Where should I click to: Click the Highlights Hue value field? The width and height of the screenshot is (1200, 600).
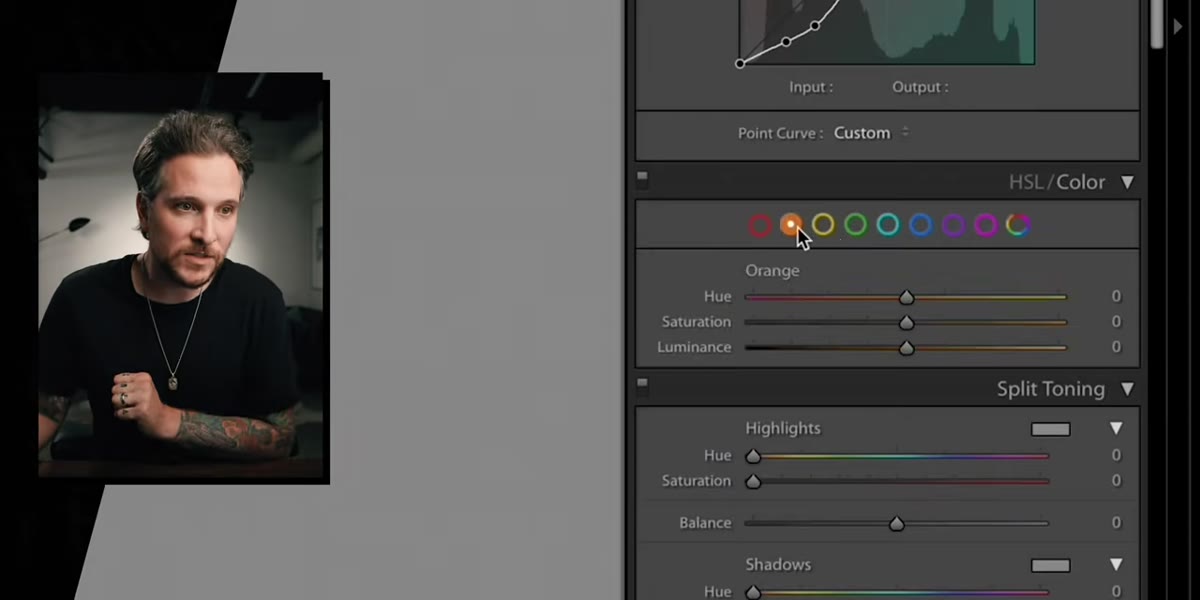1116,455
